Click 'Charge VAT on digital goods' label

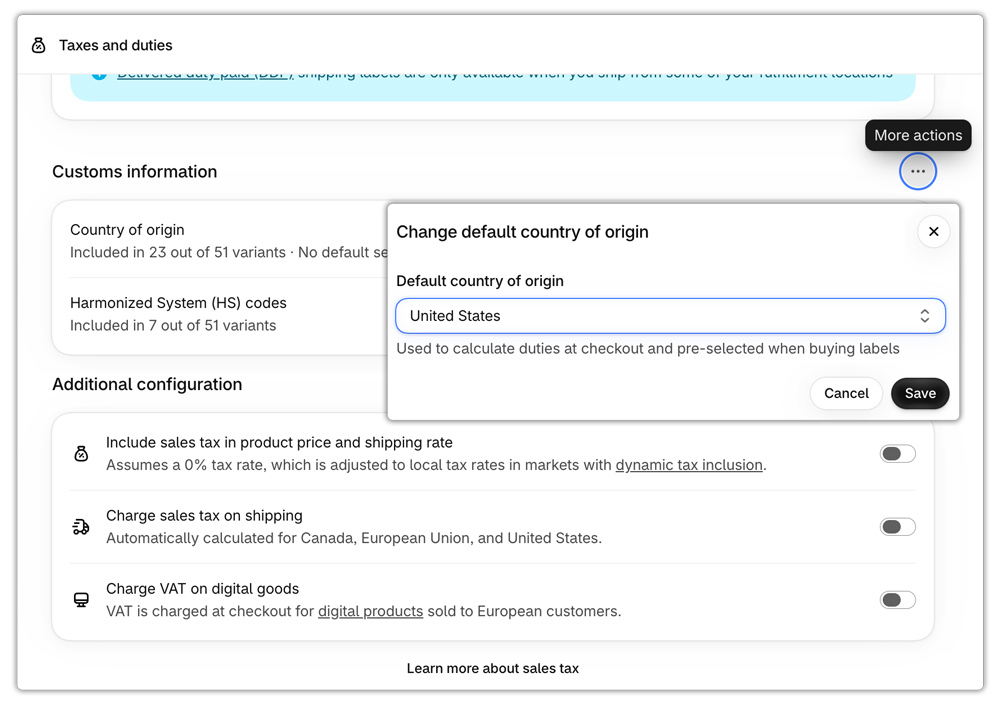click(202, 589)
